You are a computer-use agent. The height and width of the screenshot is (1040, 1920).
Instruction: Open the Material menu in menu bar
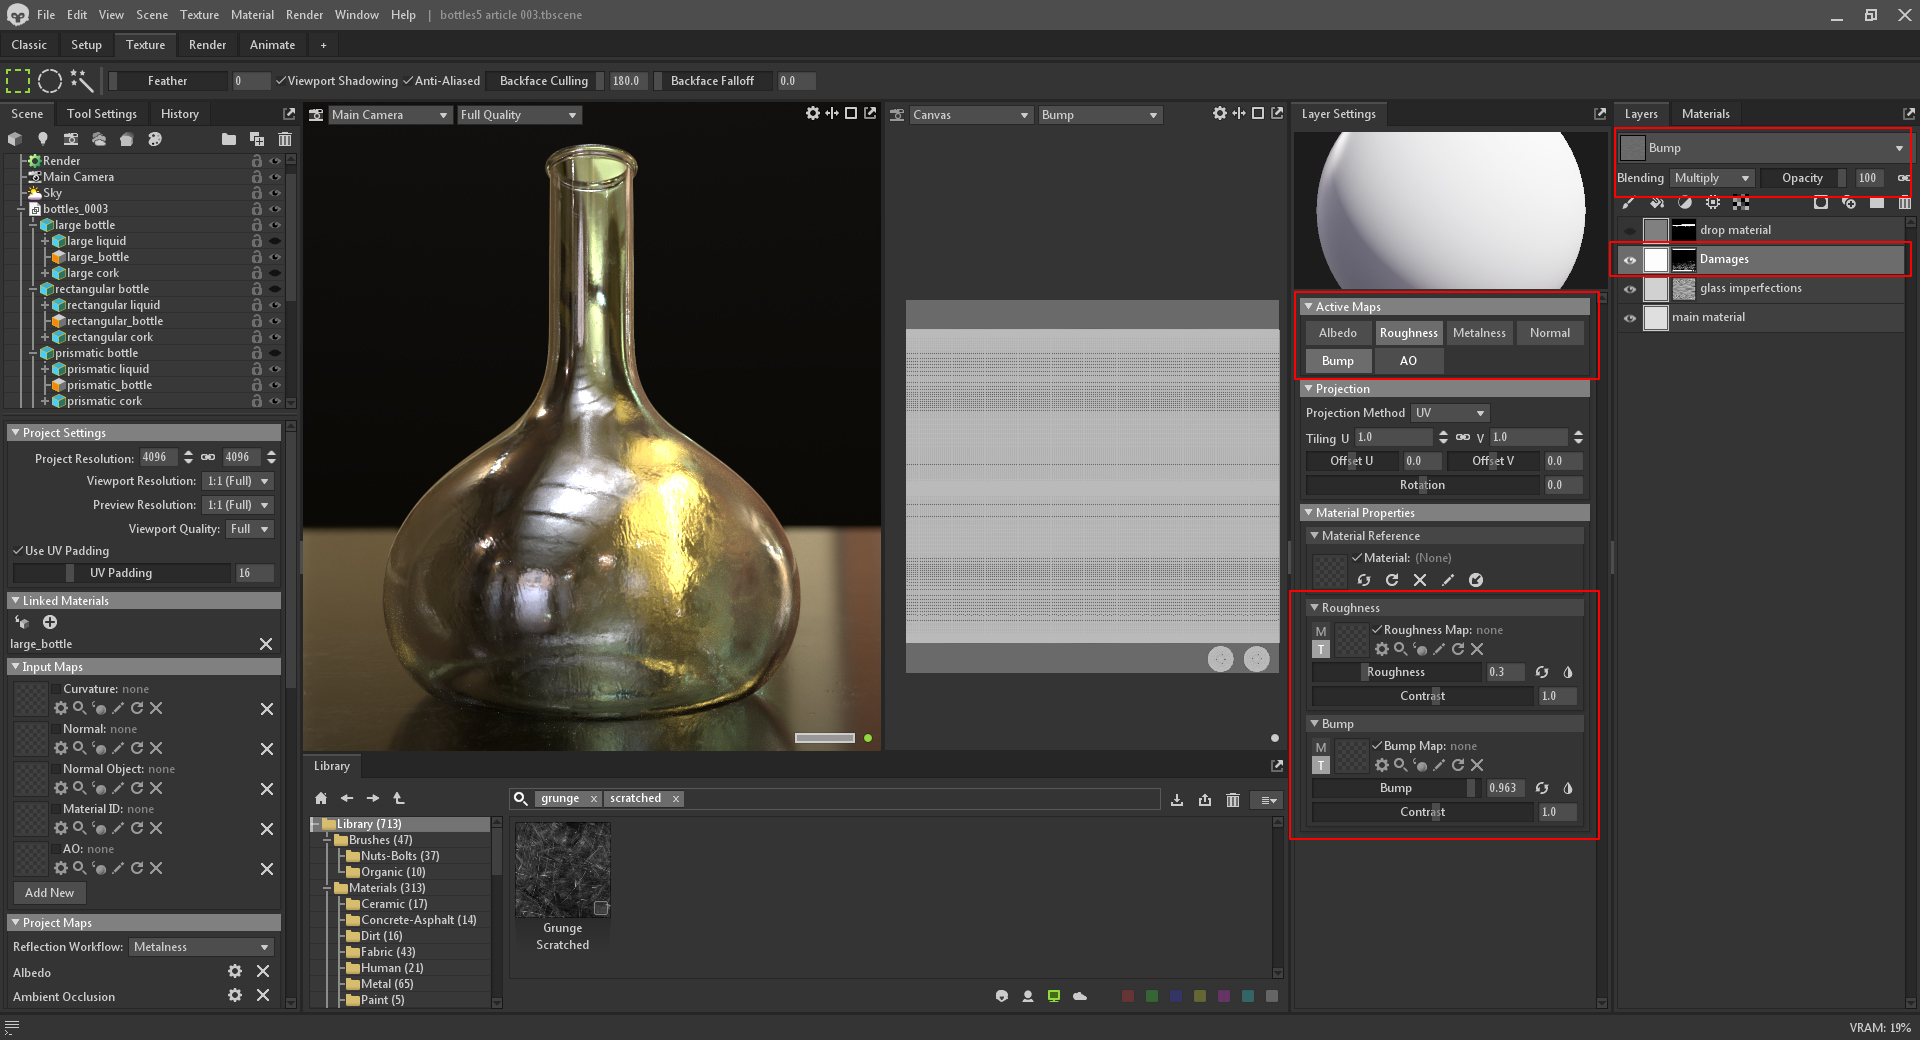click(252, 15)
